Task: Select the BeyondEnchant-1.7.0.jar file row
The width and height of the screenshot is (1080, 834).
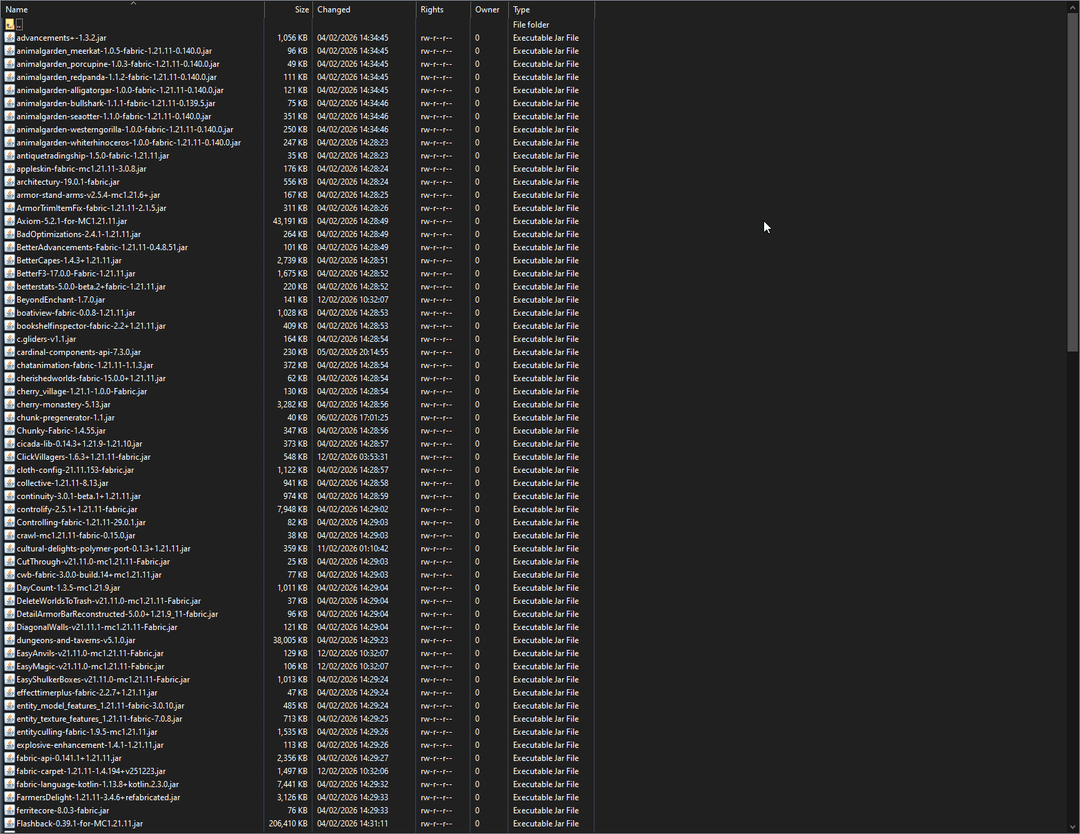Action: click(x=60, y=299)
